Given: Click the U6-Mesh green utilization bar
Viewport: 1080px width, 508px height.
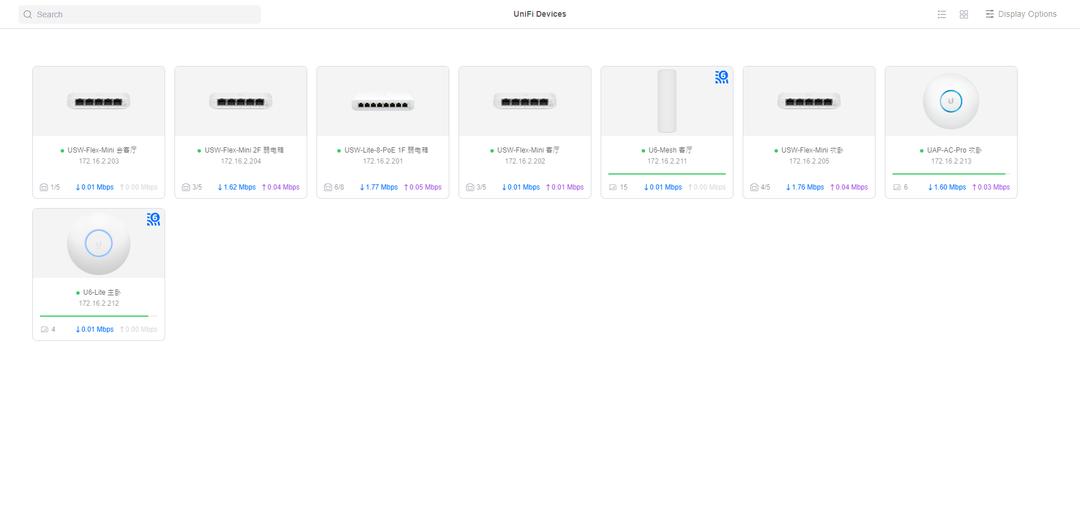Looking at the screenshot, I should [666, 174].
